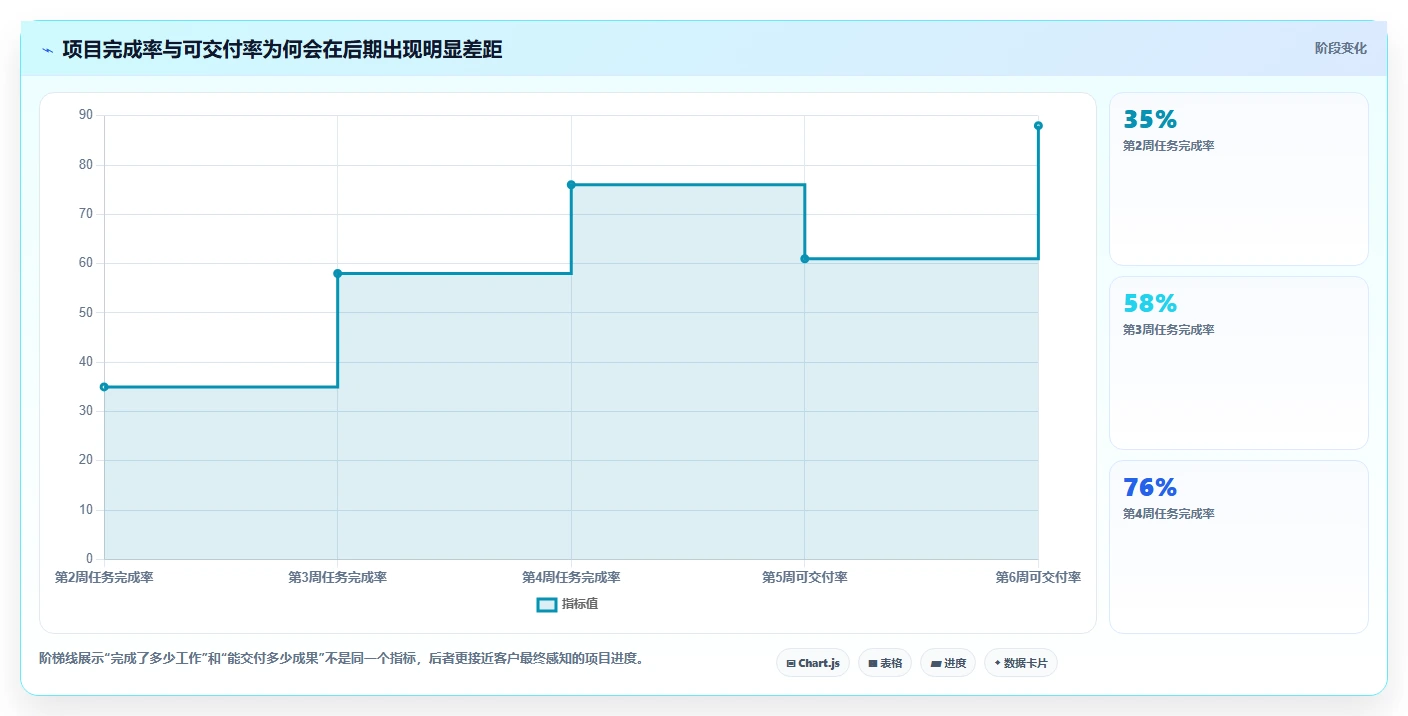Click y-axis tick label 90

pos(85,116)
